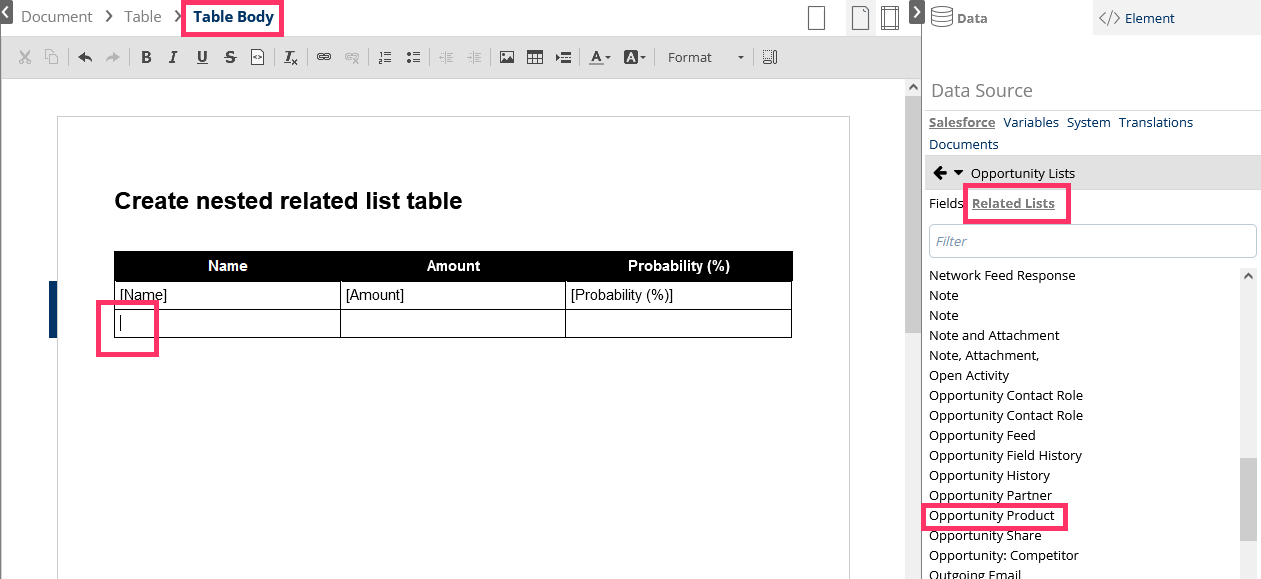Click the Filter input field
Screen dimensions: 1261x579
pos(1092,241)
